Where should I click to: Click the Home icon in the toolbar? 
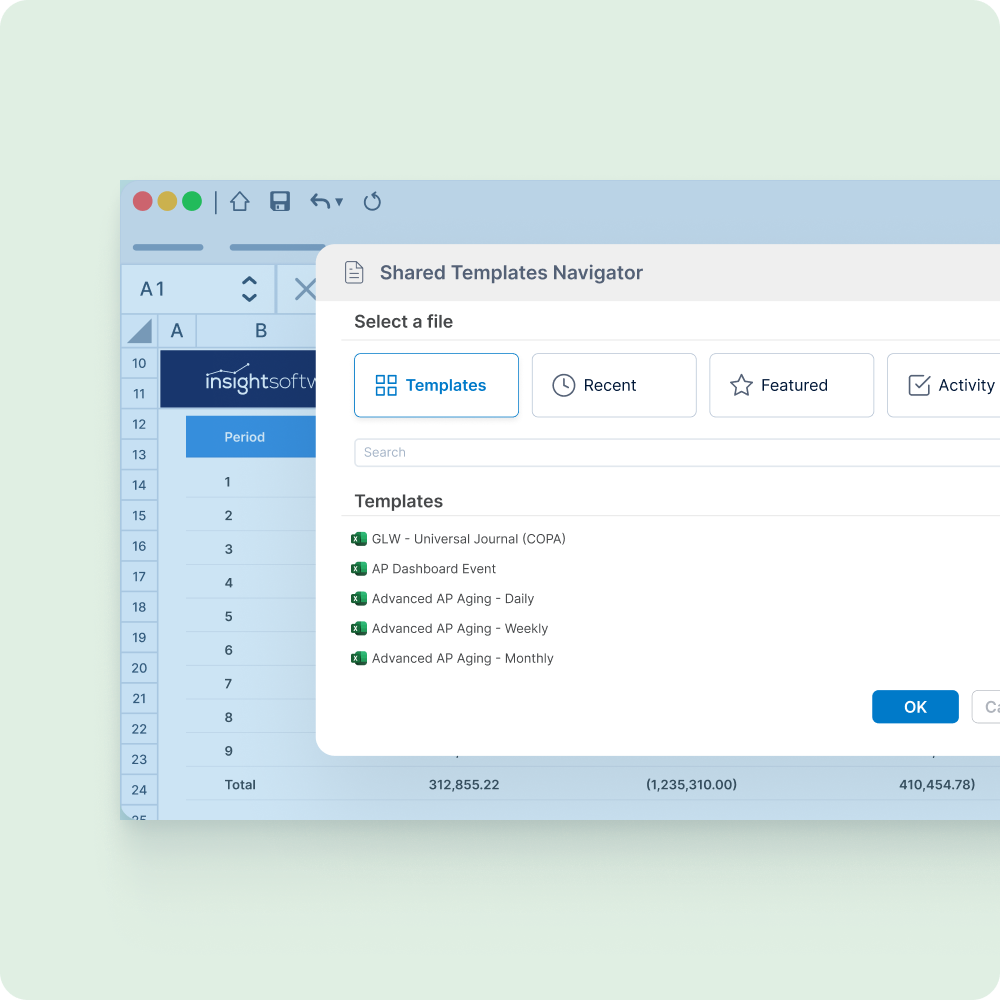tap(240, 201)
